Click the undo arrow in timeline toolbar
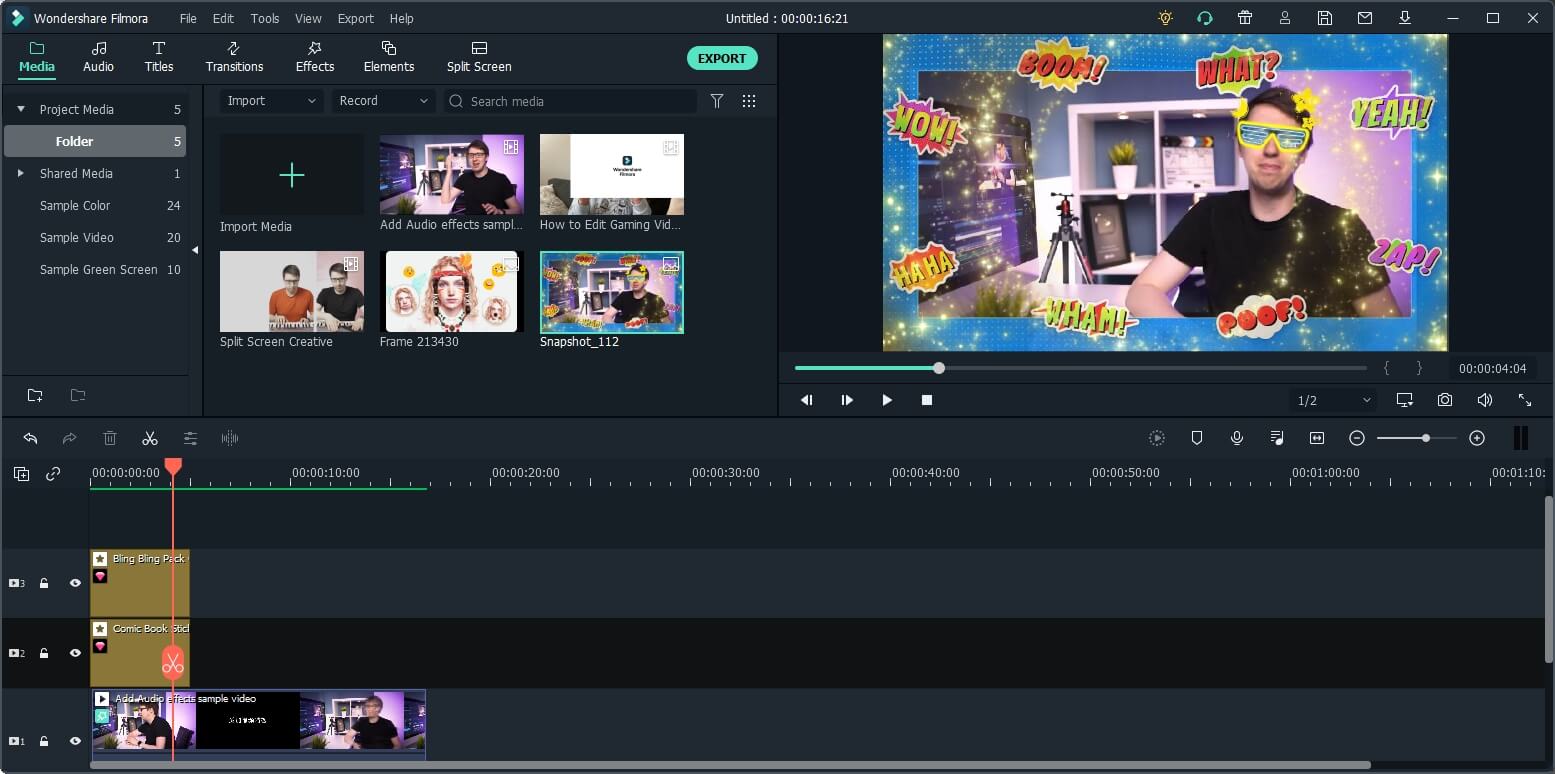 (30, 438)
